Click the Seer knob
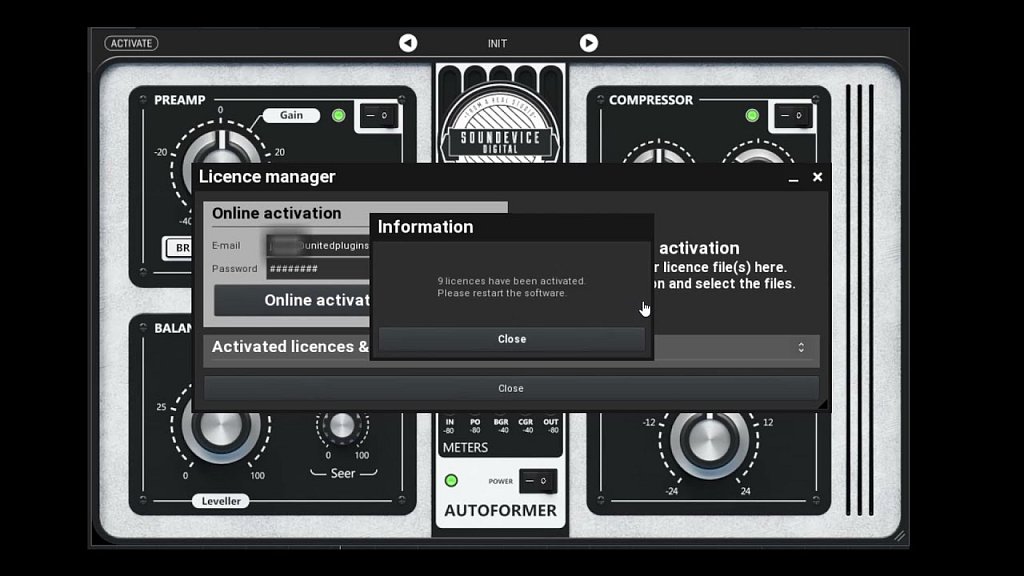 [x=342, y=426]
